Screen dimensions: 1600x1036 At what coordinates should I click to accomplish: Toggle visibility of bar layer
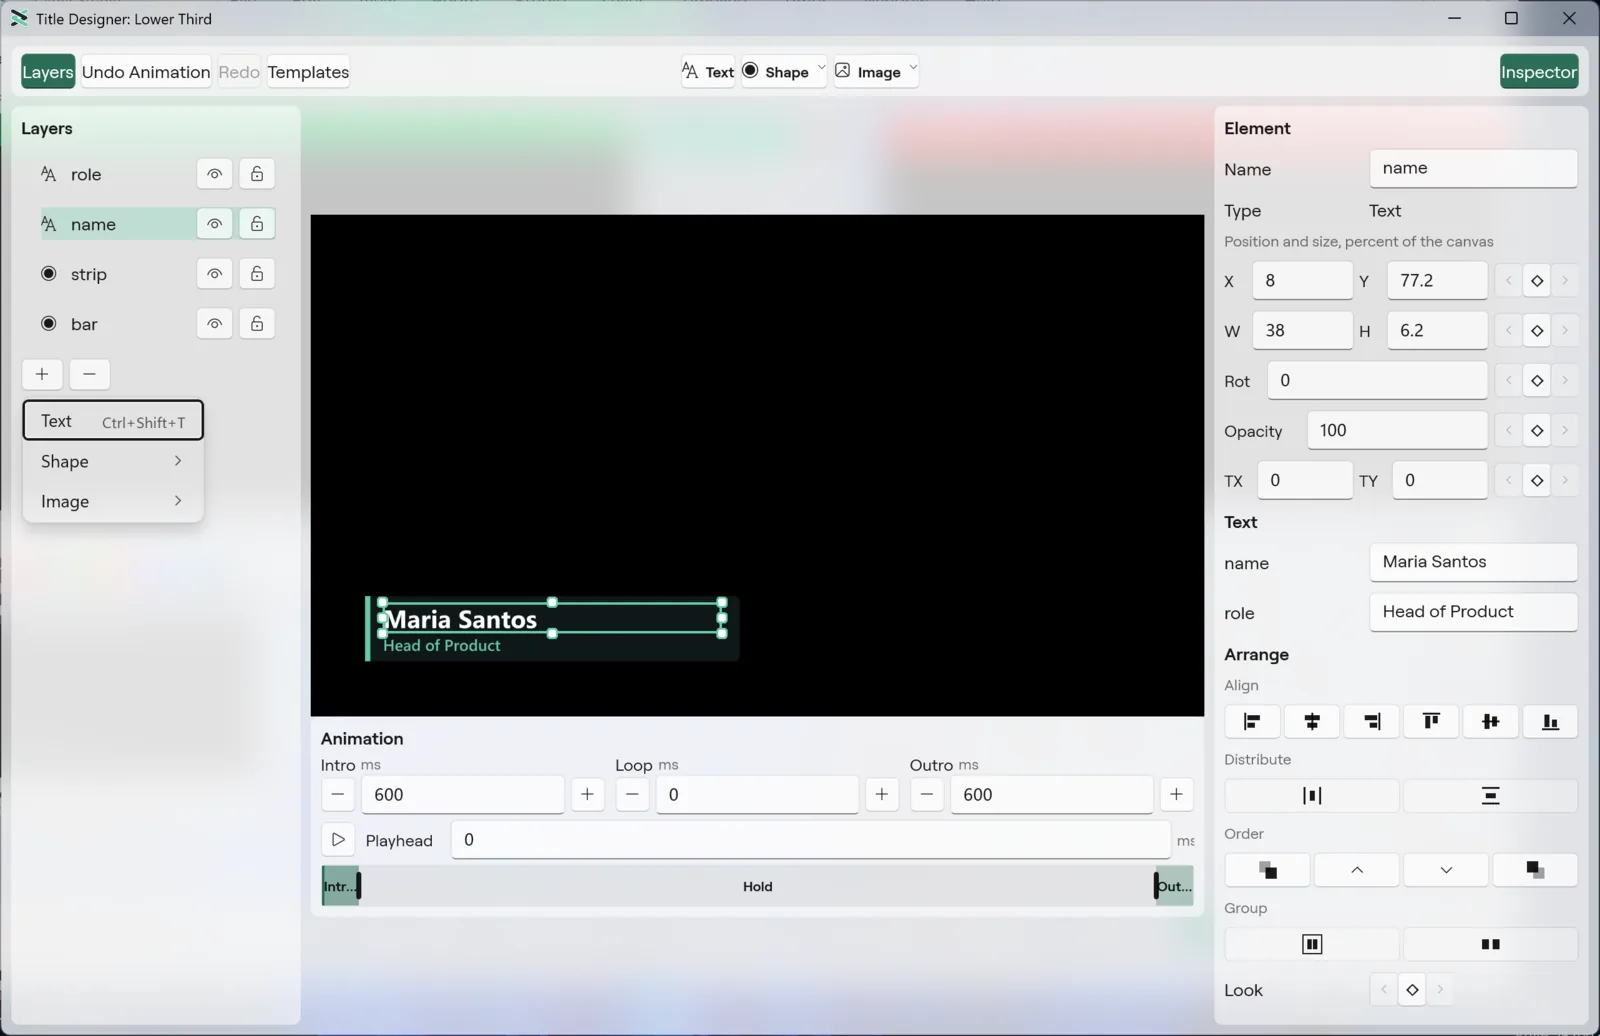214,324
